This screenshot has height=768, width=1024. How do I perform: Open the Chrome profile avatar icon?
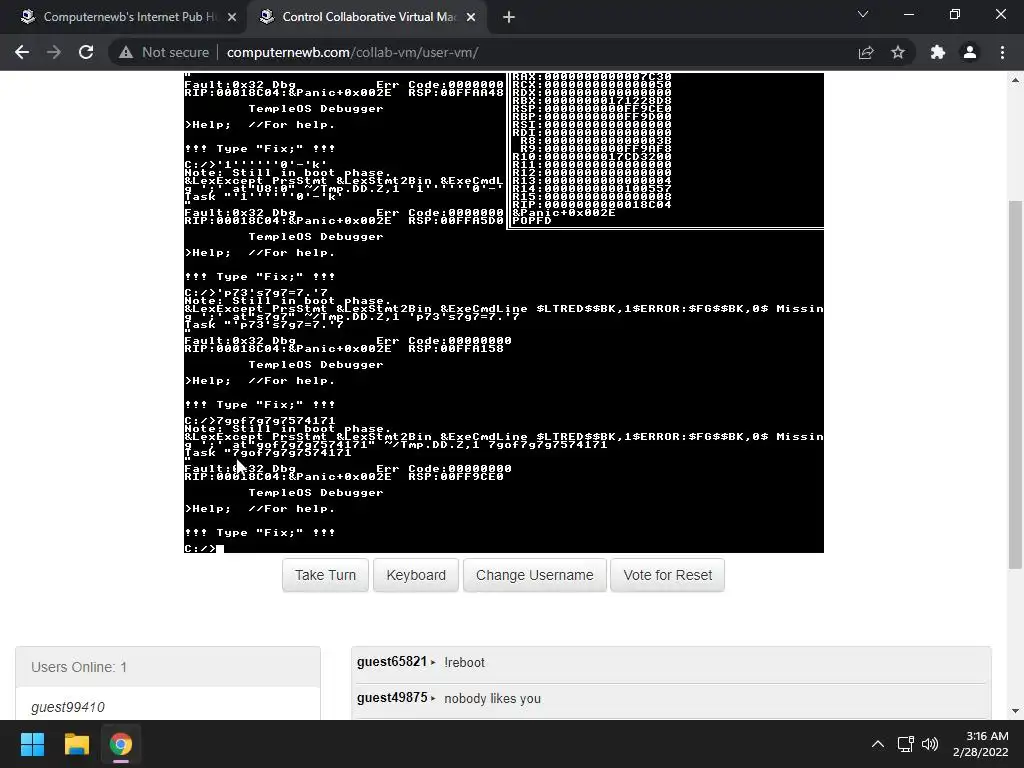970,52
